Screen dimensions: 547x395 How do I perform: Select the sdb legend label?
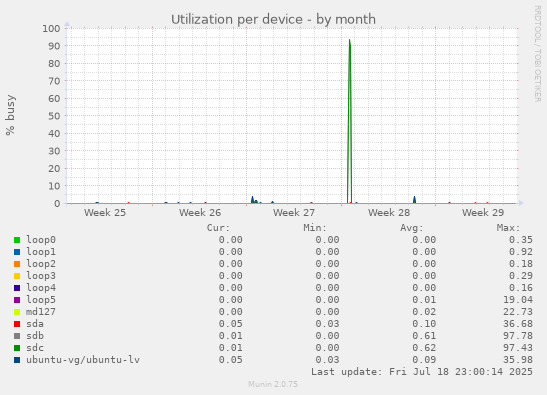pos(35,336)
